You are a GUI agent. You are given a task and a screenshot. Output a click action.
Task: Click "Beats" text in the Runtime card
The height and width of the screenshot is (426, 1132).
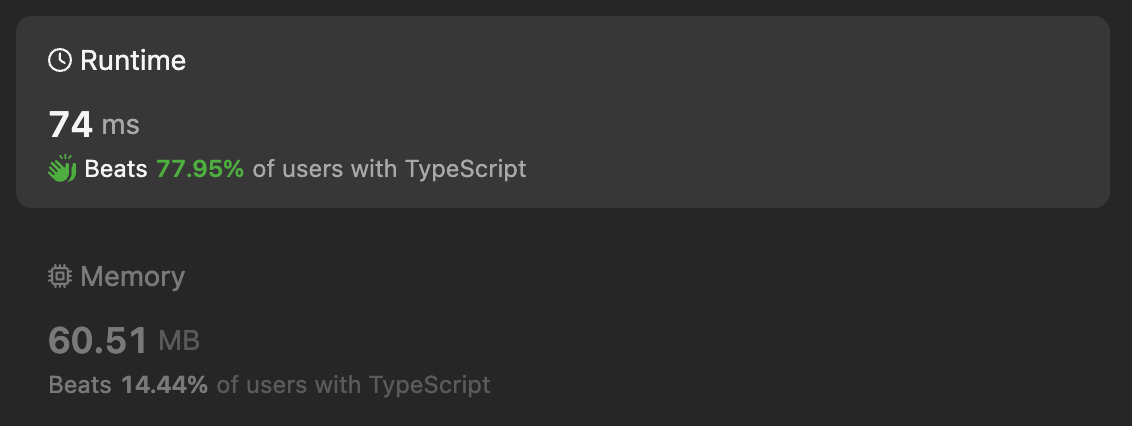pos(116,169)
